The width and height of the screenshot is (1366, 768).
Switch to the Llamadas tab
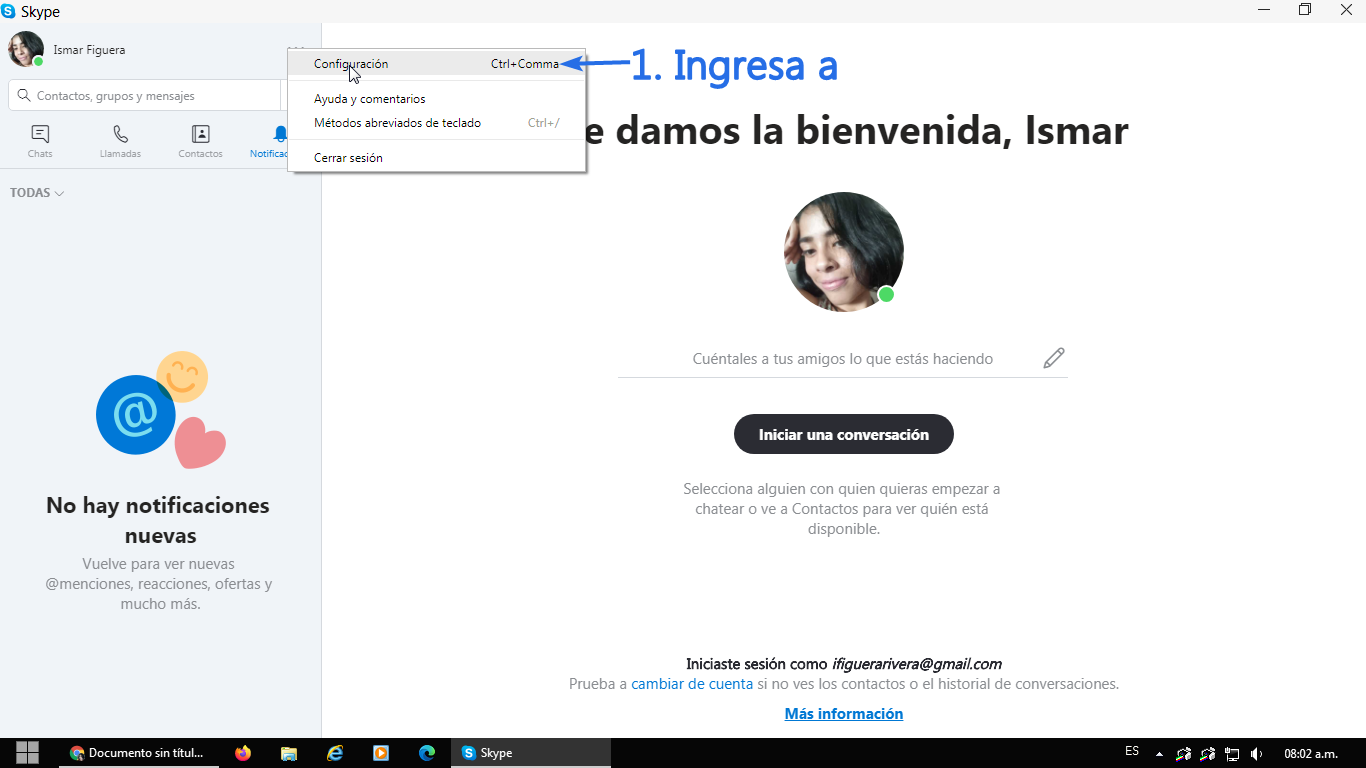pyautogui.click(x=120, y=141)
